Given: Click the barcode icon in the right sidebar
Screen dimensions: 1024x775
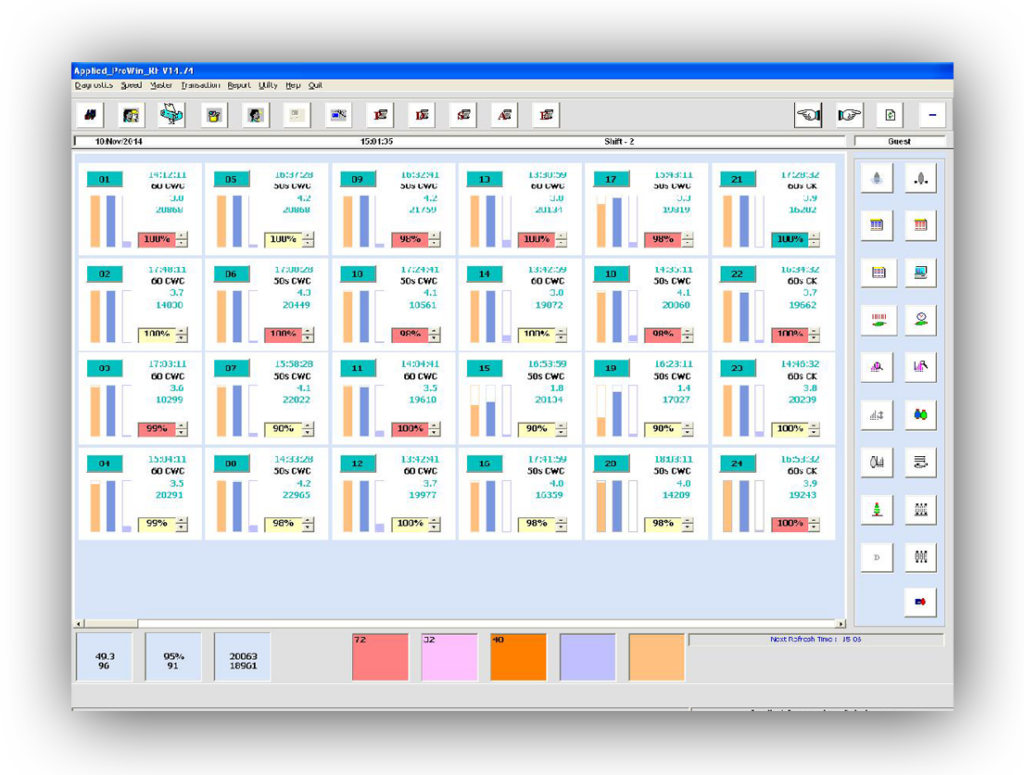Looking at the screenshot, I should point(877,319).
